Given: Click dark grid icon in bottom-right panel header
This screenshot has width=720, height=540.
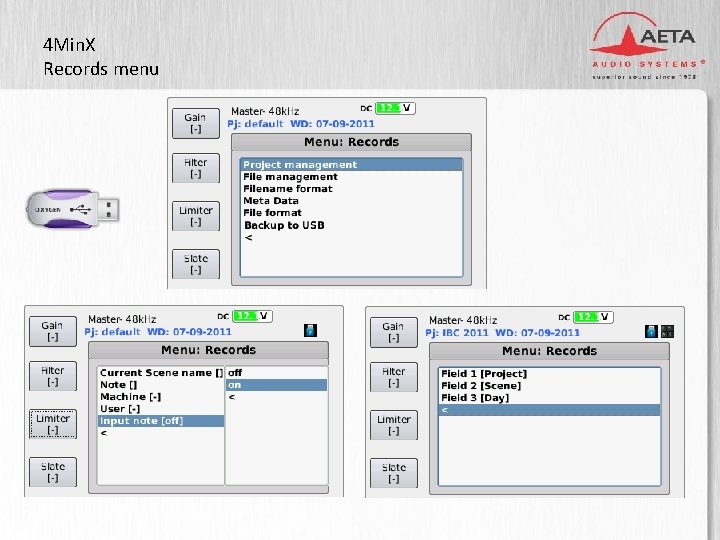Looking at the screenshot, I should point(667,331).
